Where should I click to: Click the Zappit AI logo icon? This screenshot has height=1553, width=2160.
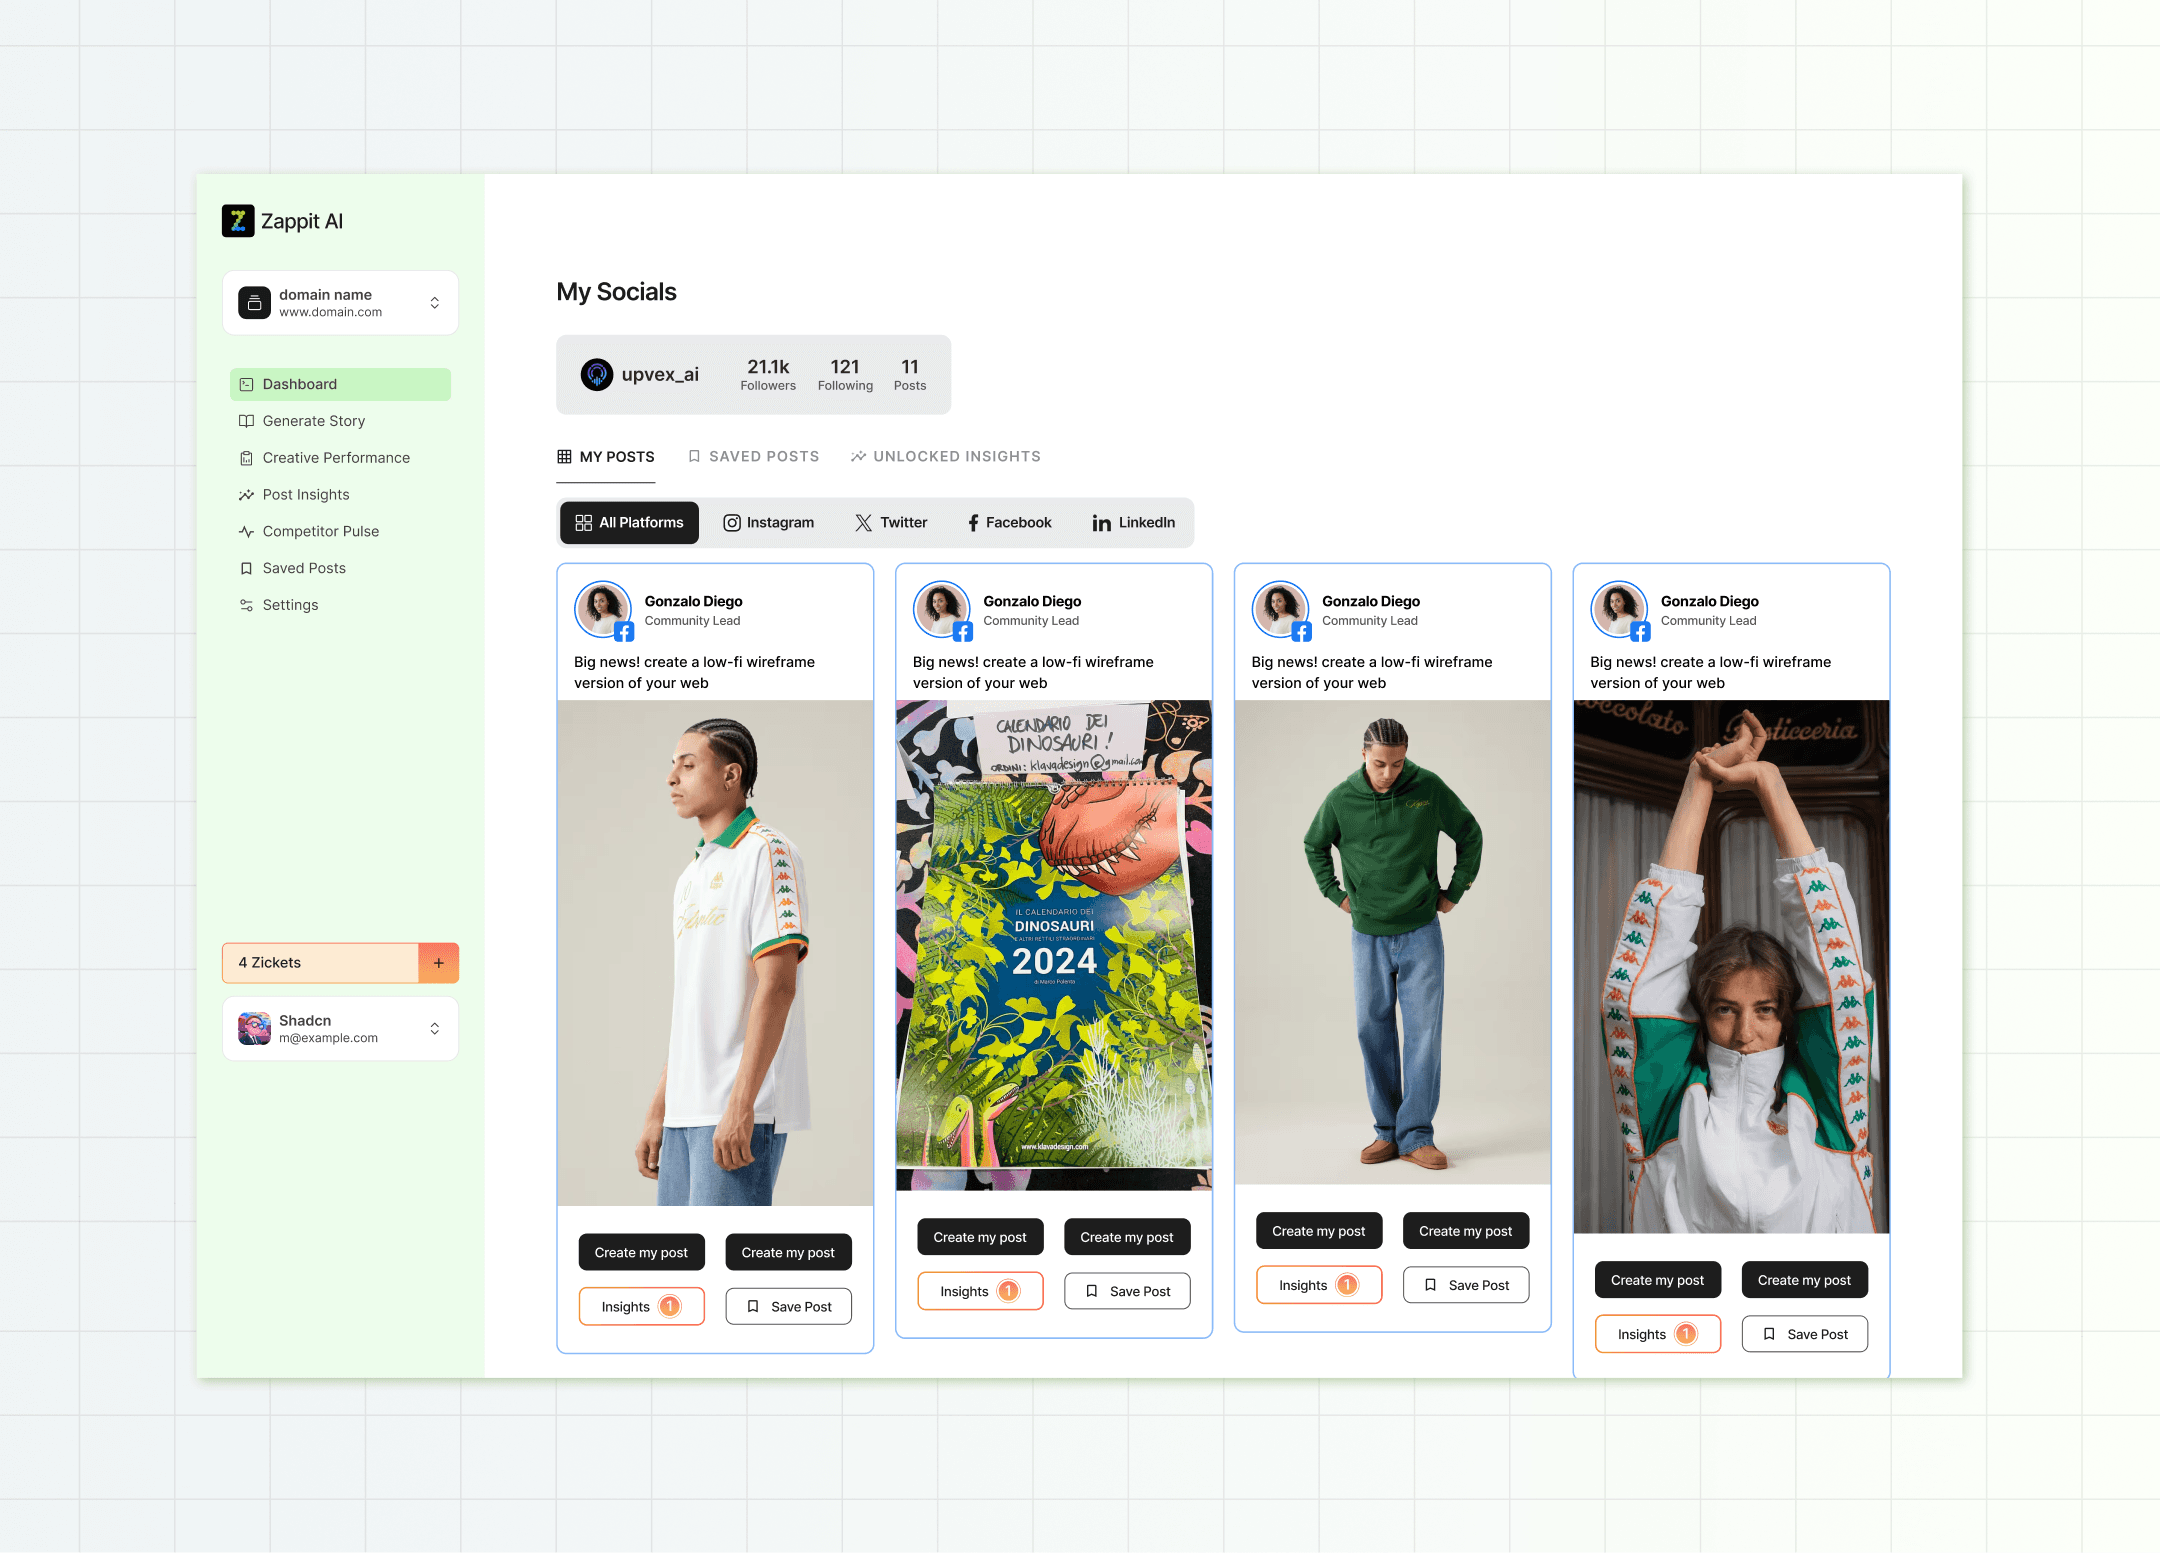point(238,221)
